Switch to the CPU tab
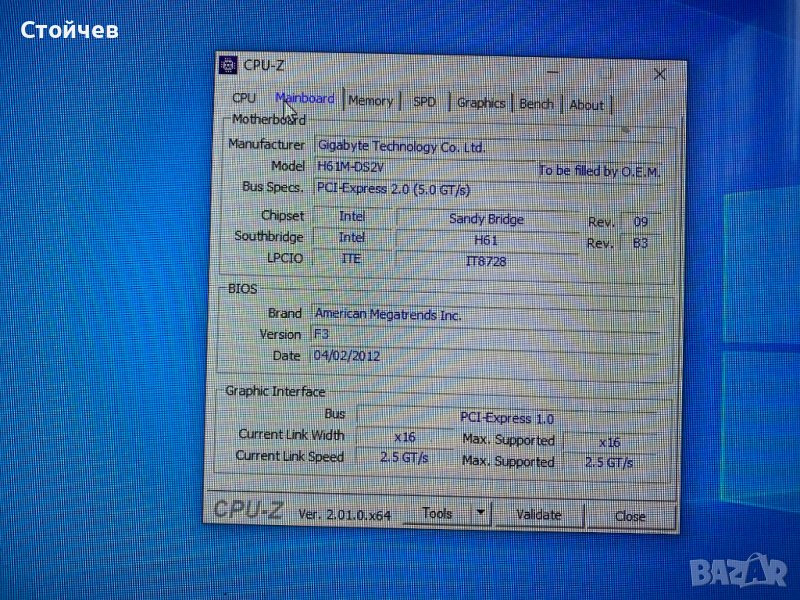800x600 pixels. [x=244, y=98]
